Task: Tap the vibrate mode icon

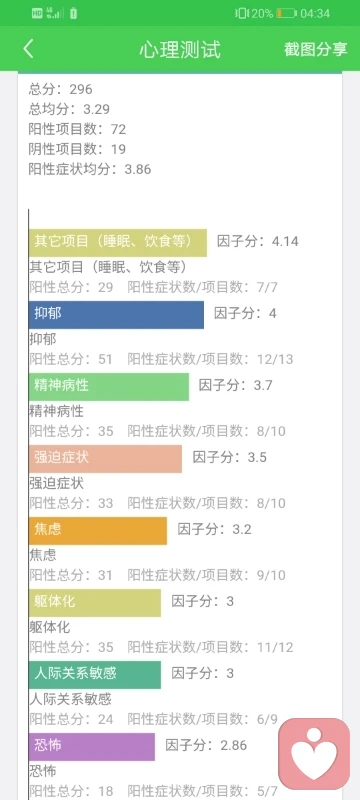Action: click(242, 14)
